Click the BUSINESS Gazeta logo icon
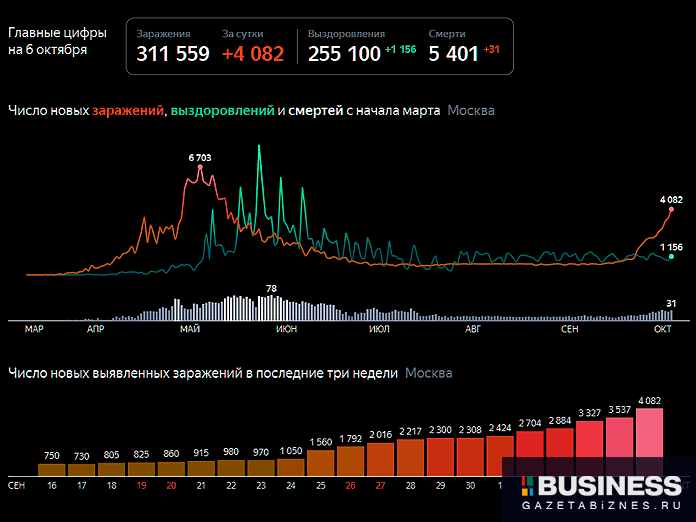 (x=526, y=486)
